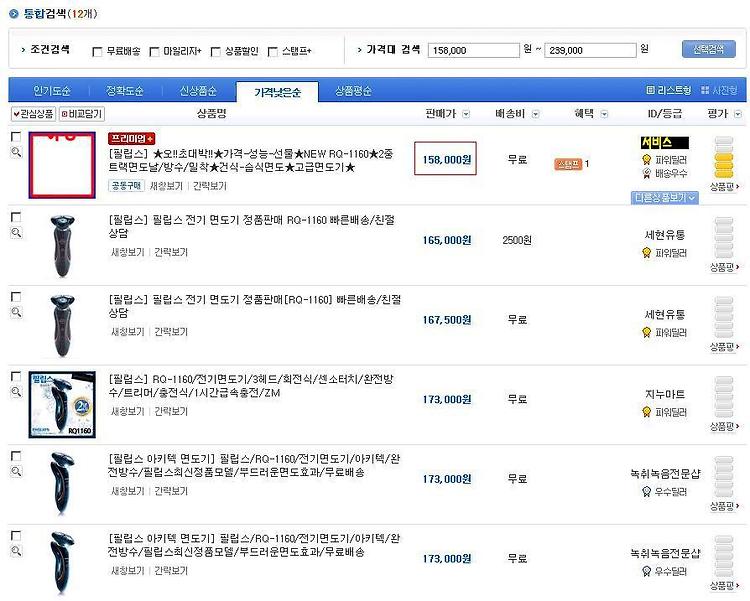Check the 165,000원 product checkbox
The height and width of the screenshot is (601, 750).
tap(16, 217)
